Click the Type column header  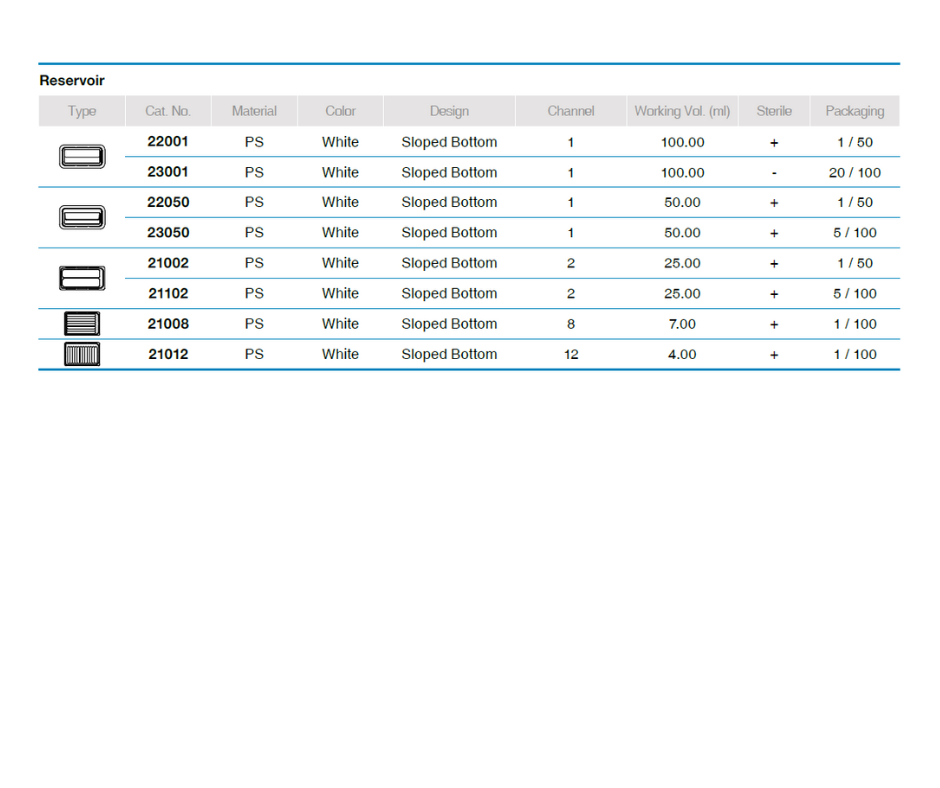pos(82,111)
